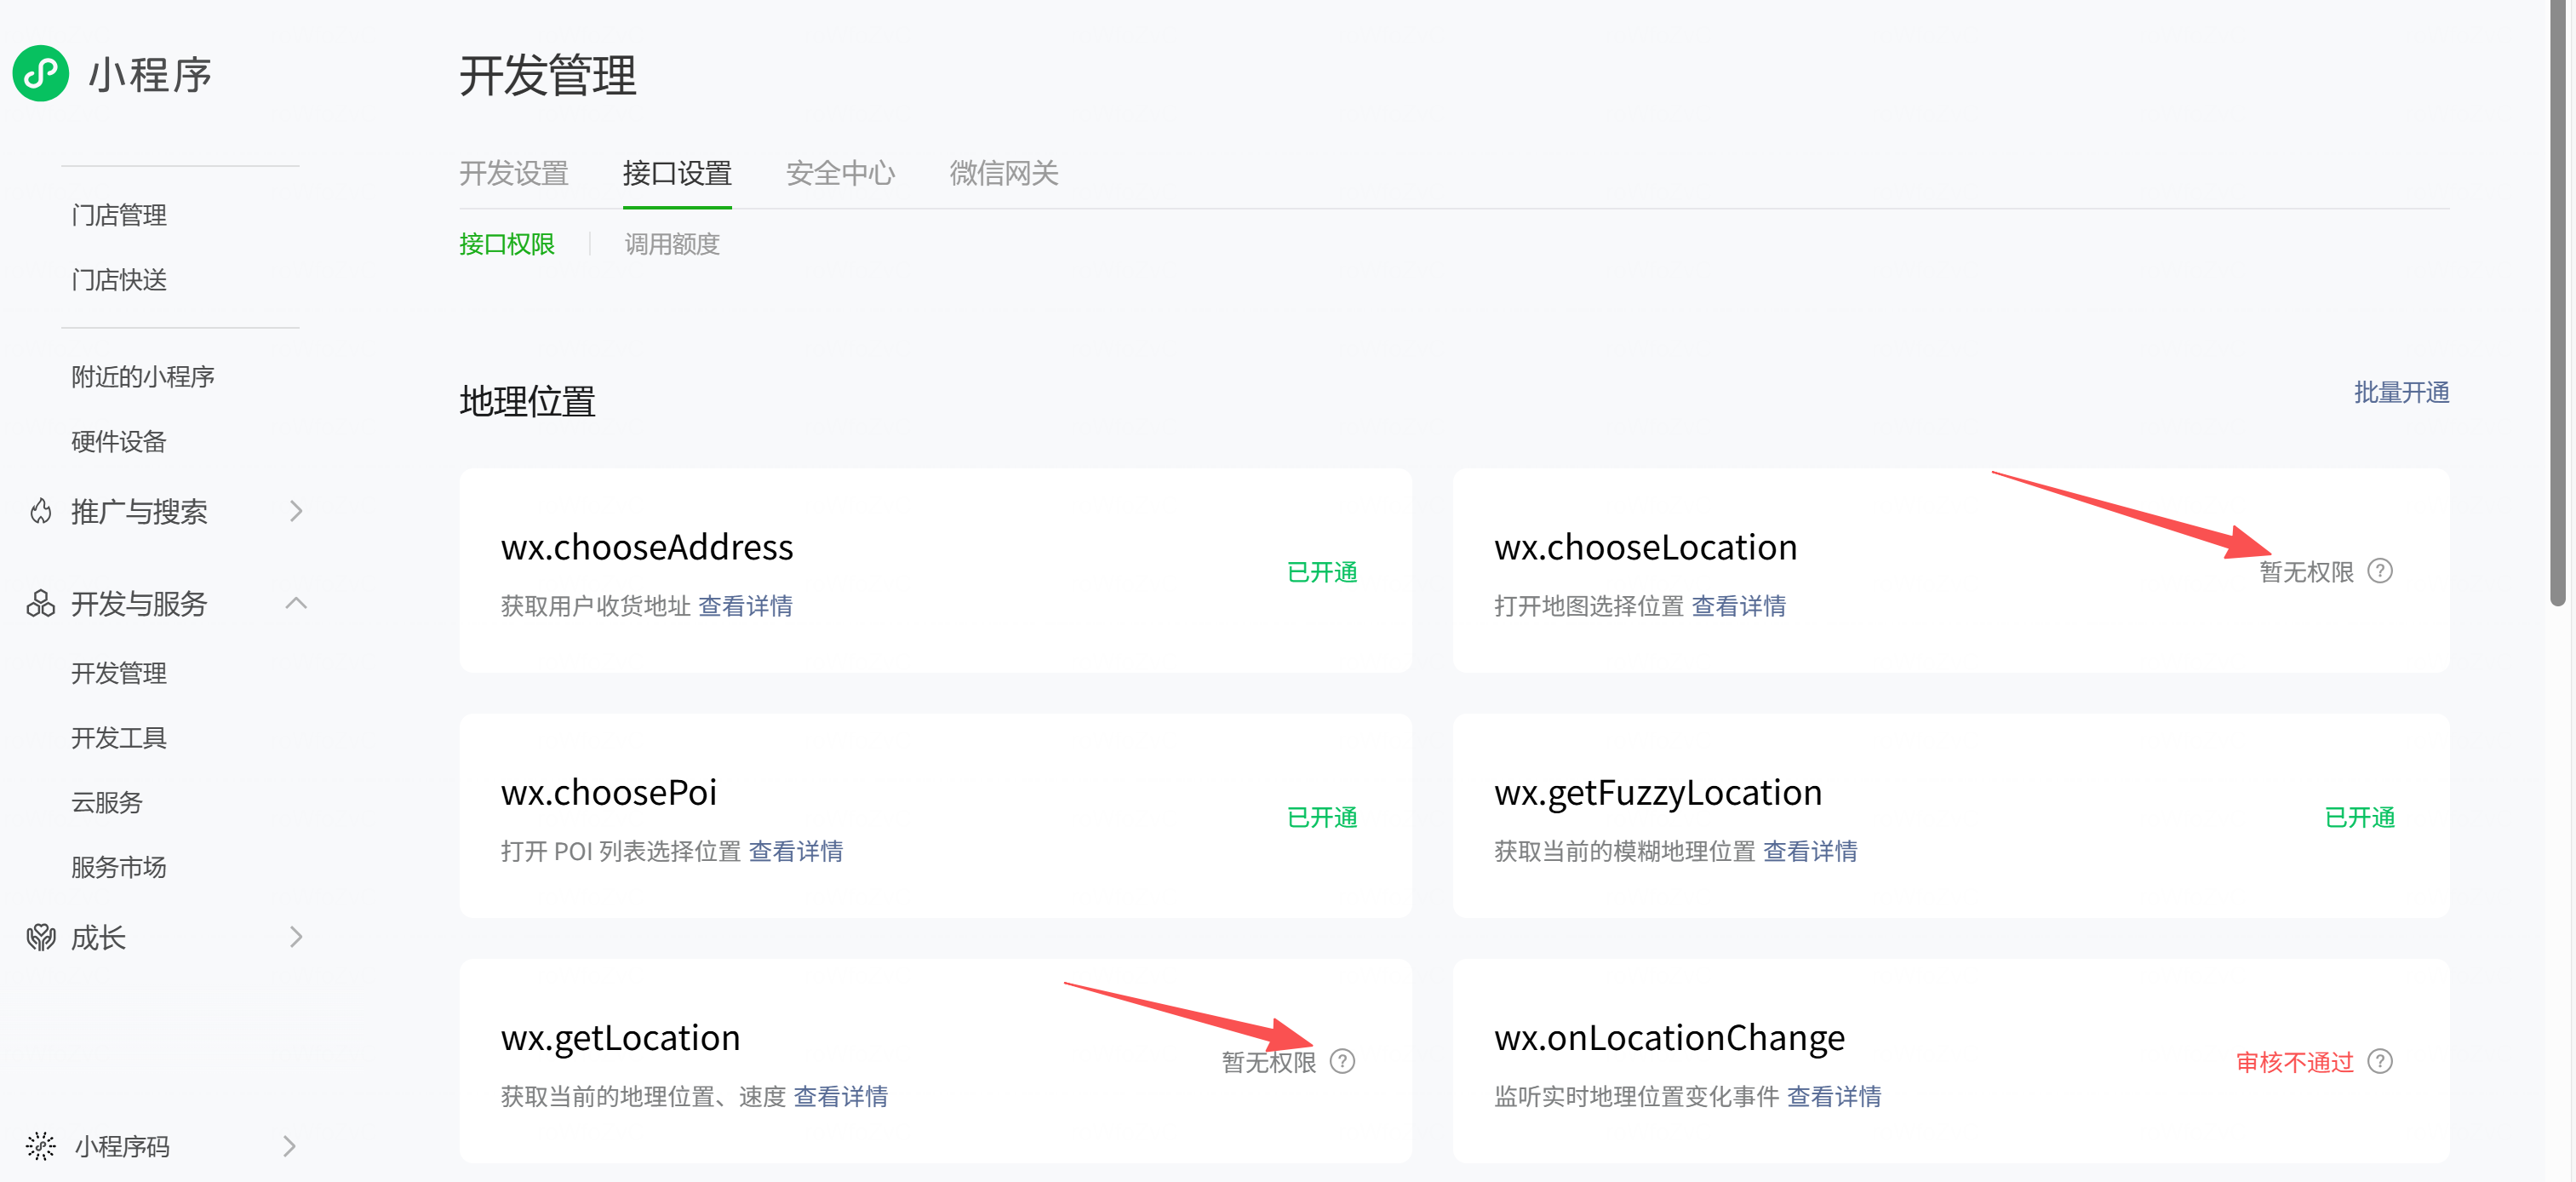
Task: Expand the 小程序码 menu chevron
Action: [x=290, y=1146]
